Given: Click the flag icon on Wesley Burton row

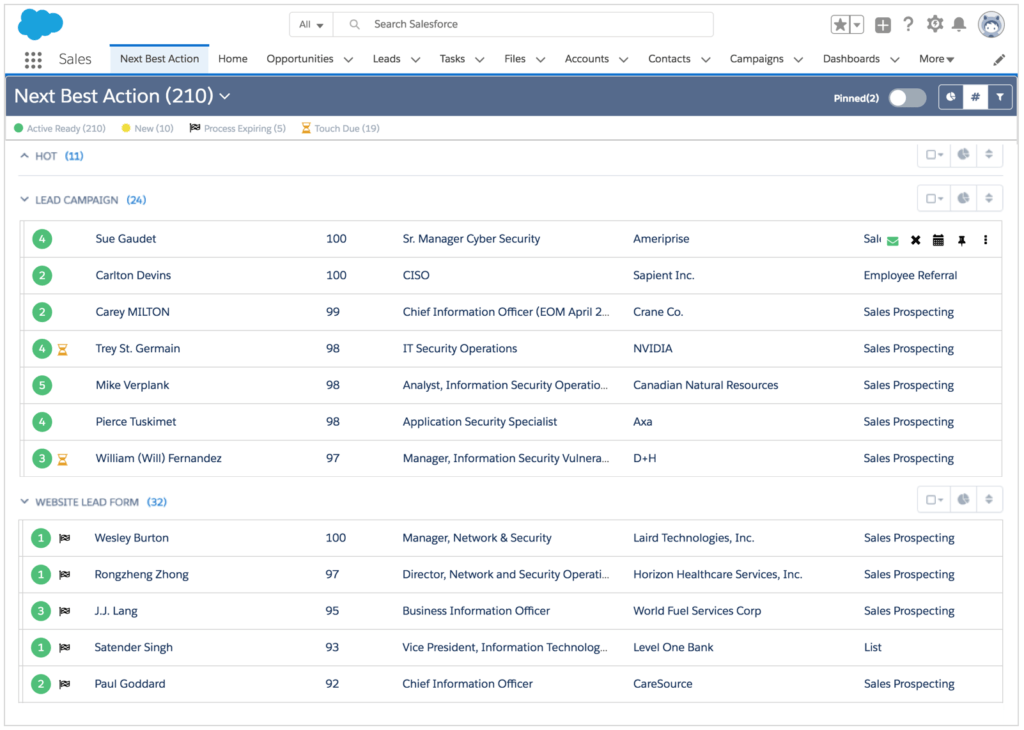Looking at the screenshot, I should pos(65,539).
